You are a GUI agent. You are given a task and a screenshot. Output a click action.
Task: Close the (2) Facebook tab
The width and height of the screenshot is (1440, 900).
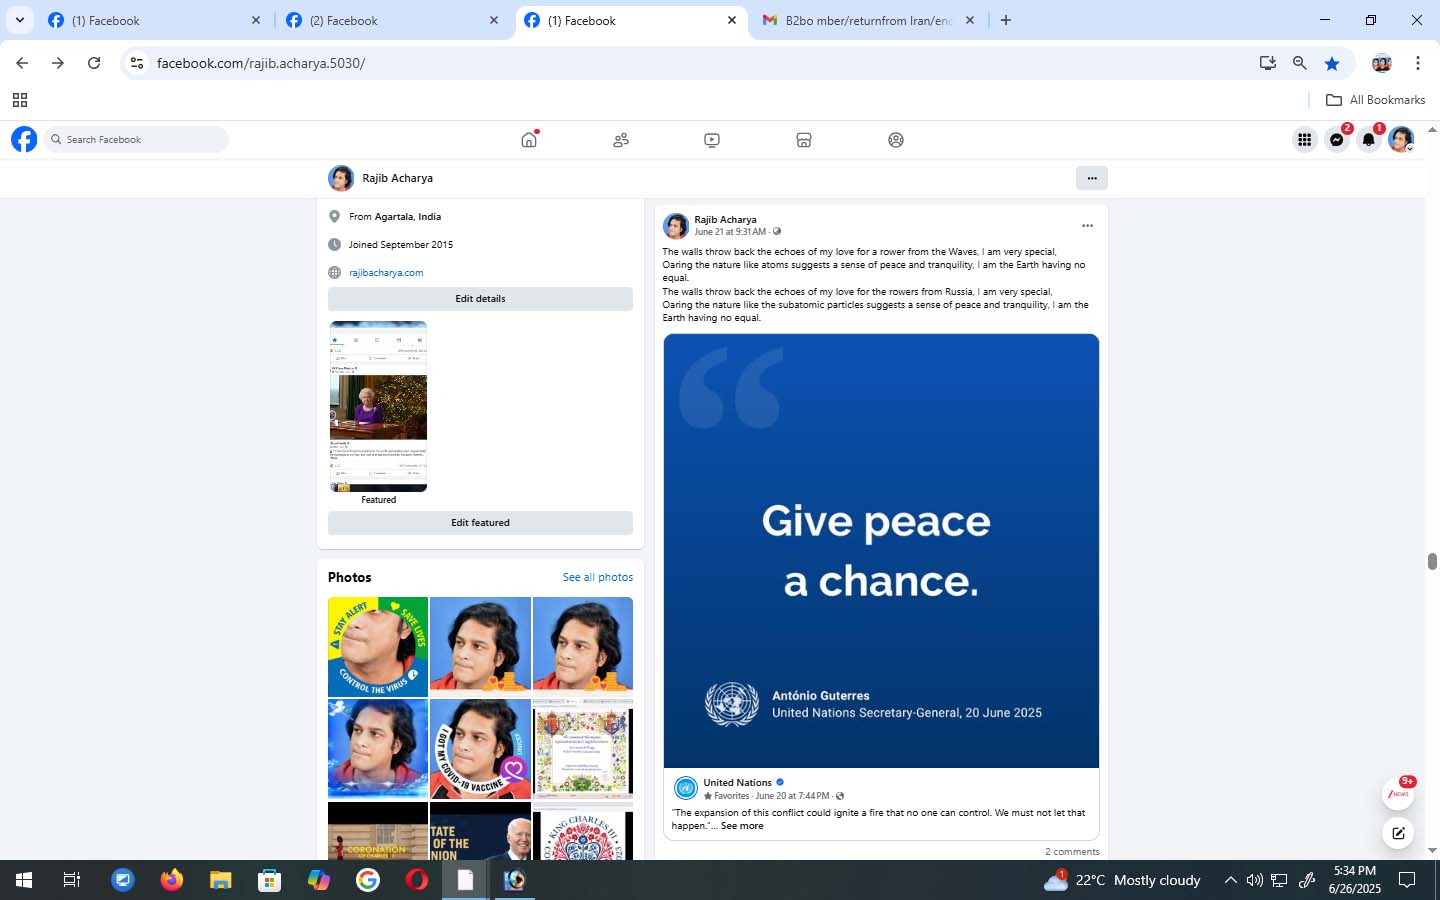[x=494, y=20]
